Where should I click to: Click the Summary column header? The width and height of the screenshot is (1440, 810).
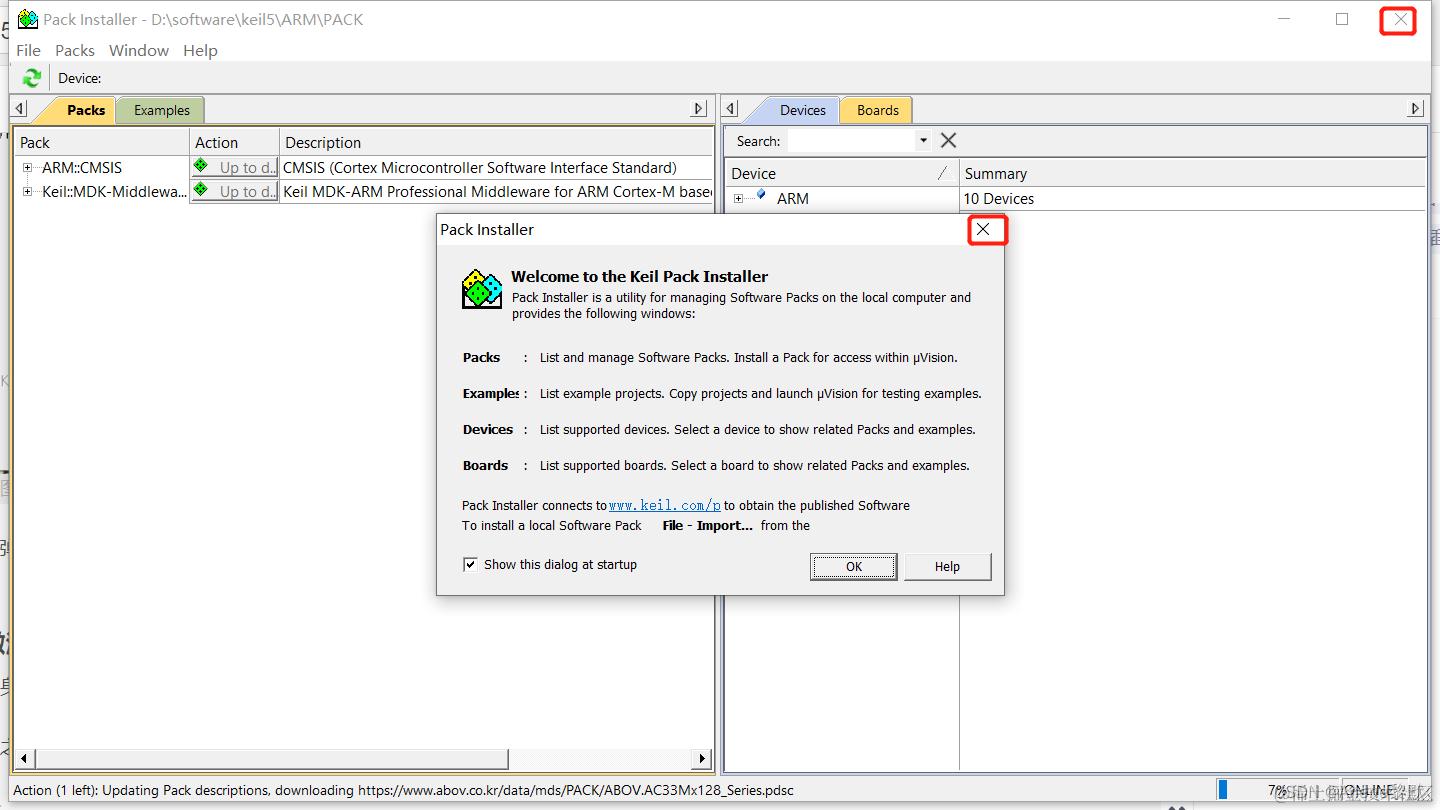point(1192,174)
